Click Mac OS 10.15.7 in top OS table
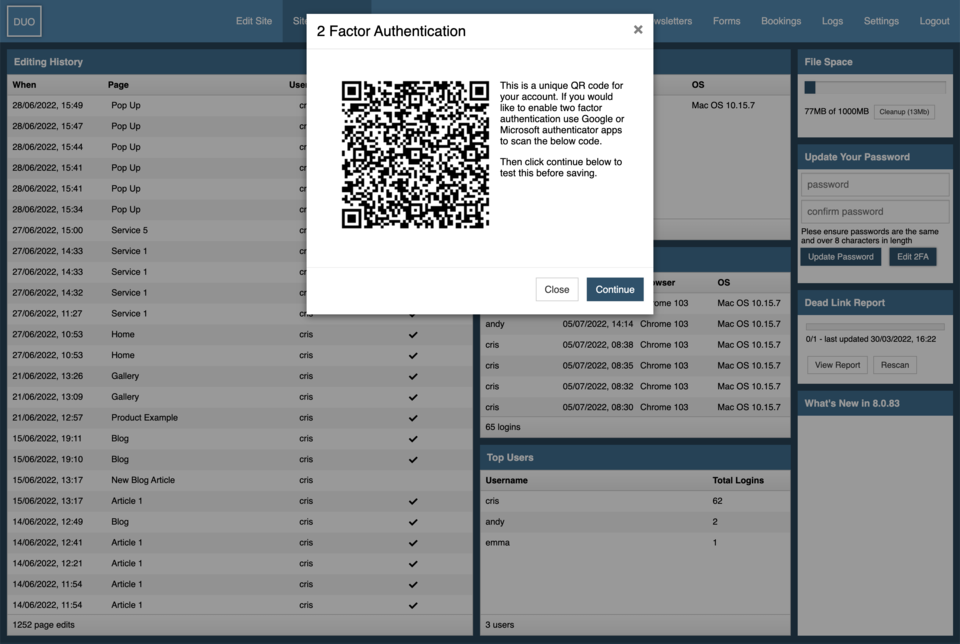The width and height of the screenshot is (960, 644). click(723, 105)
